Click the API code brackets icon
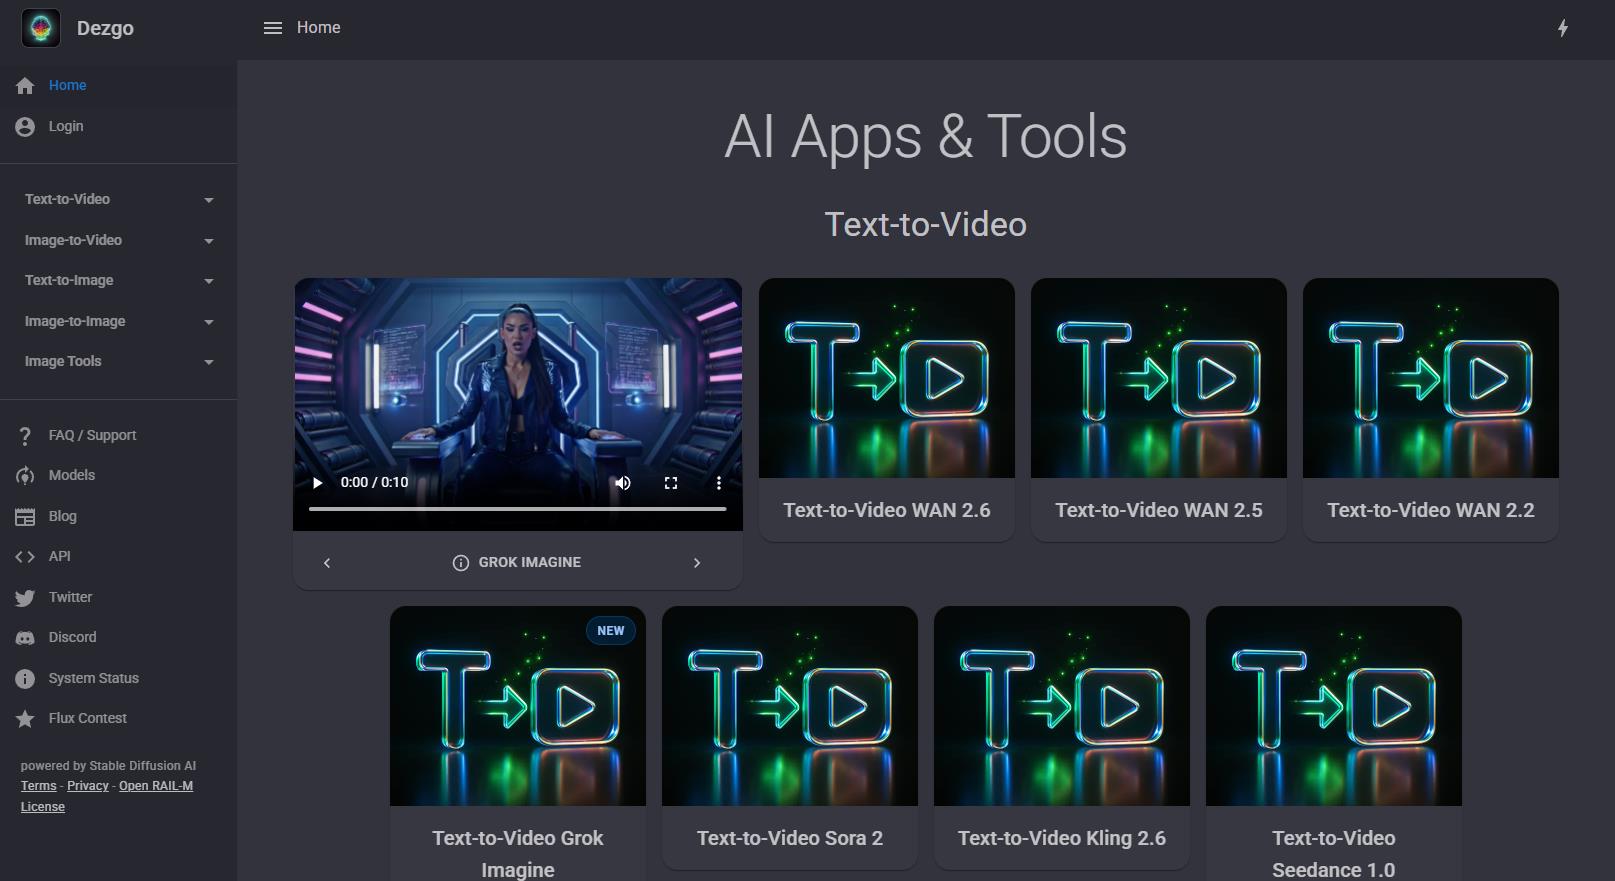 [25, 557]
